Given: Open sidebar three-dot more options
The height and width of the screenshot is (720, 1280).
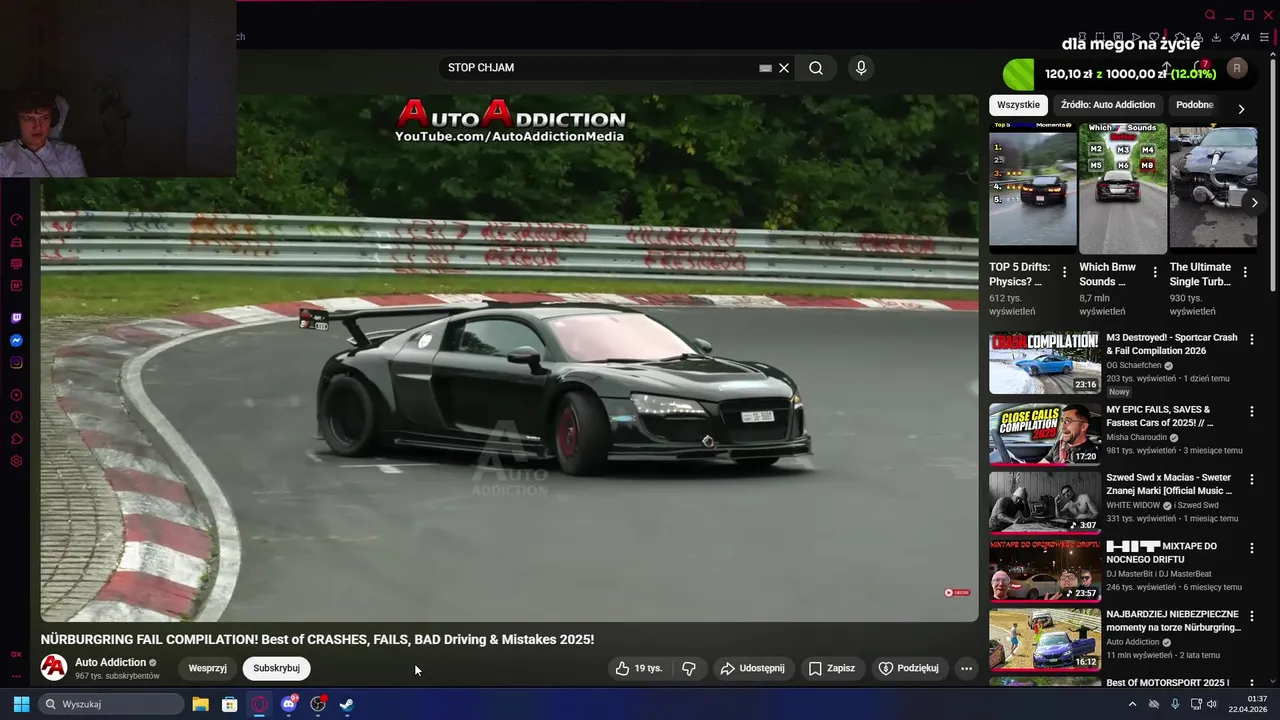Looking at the screenshot, I should click(x=16, y=676).
